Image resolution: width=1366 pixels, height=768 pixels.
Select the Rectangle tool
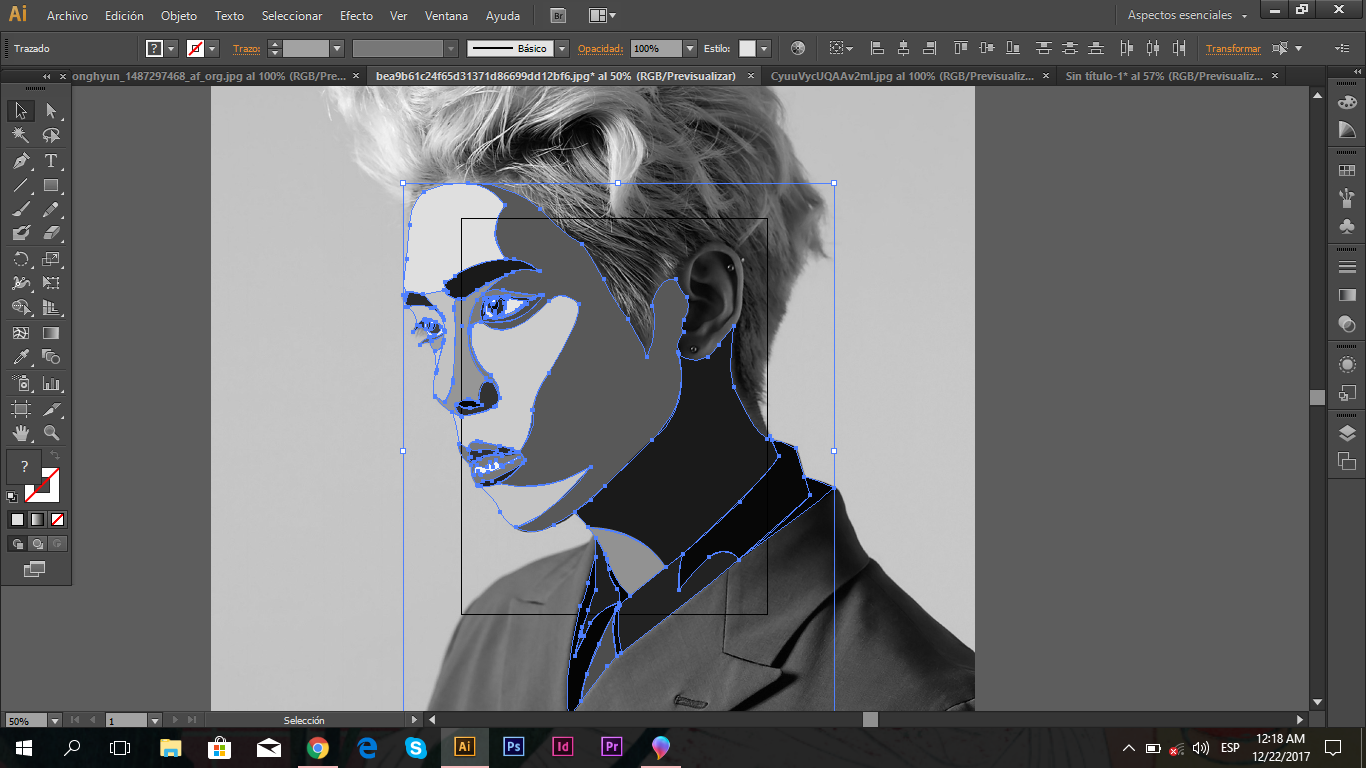(x=51, y=185)
